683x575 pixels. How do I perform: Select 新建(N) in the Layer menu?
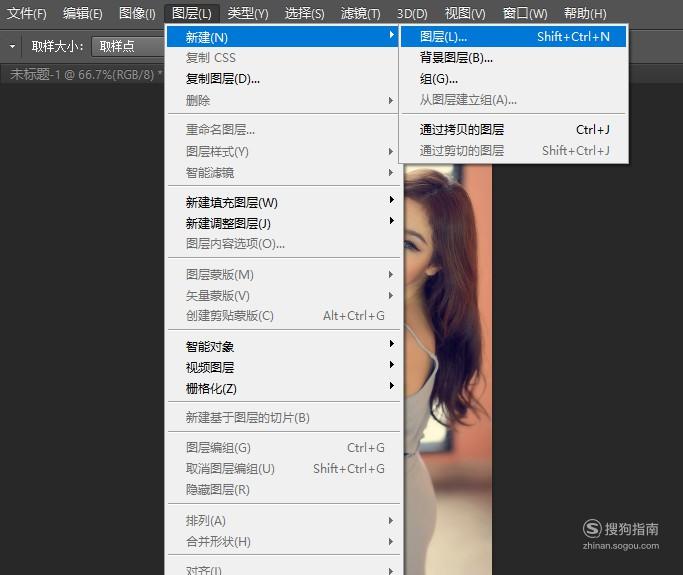coord(283,37)
